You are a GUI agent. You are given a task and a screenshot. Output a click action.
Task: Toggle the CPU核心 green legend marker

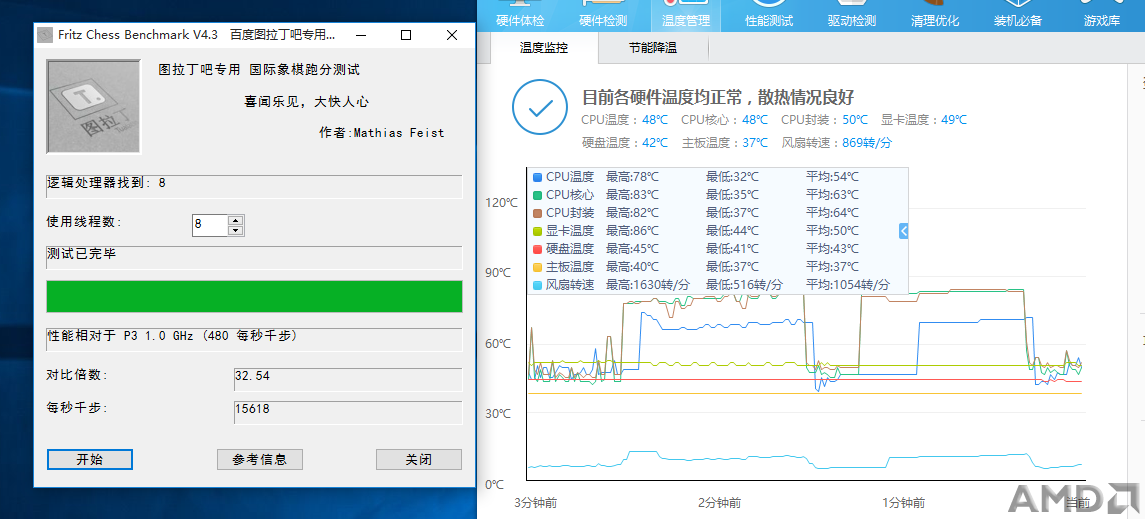coord(538,195)
